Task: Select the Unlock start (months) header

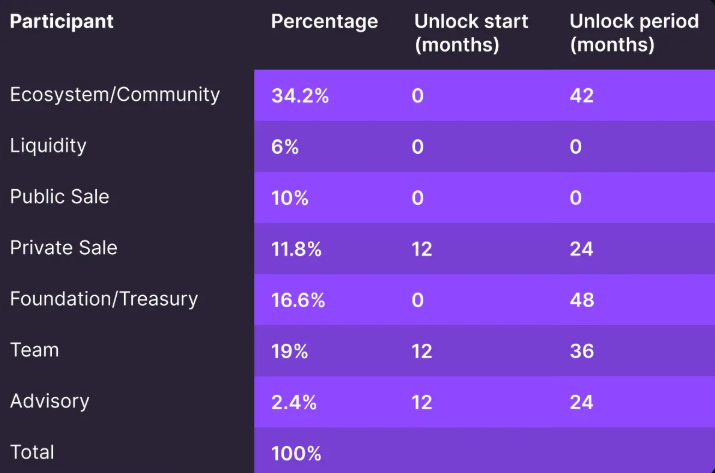Action: 471,33
